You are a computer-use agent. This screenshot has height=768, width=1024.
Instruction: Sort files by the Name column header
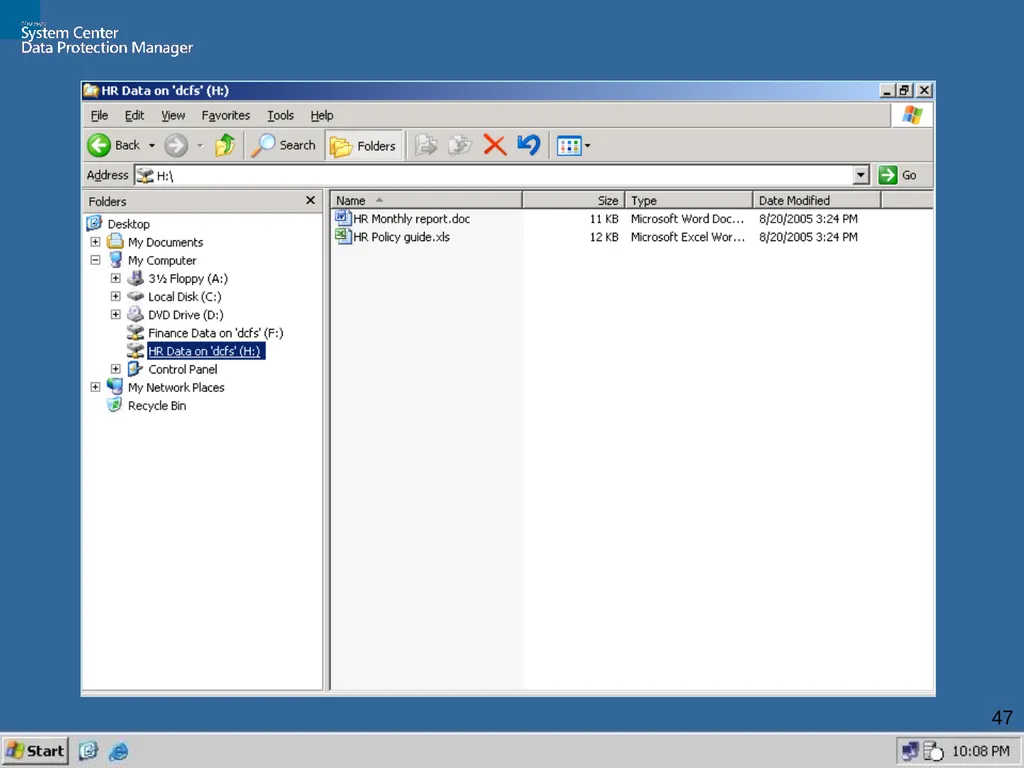click(426, 200)
